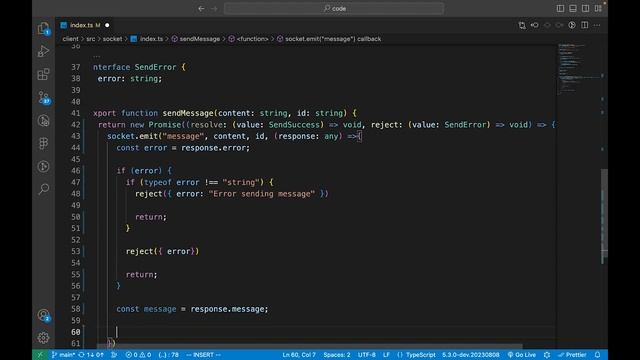Click the horizontal scrollbar at editor bottom
Viewport: 640px width, 360px height.
310,346
